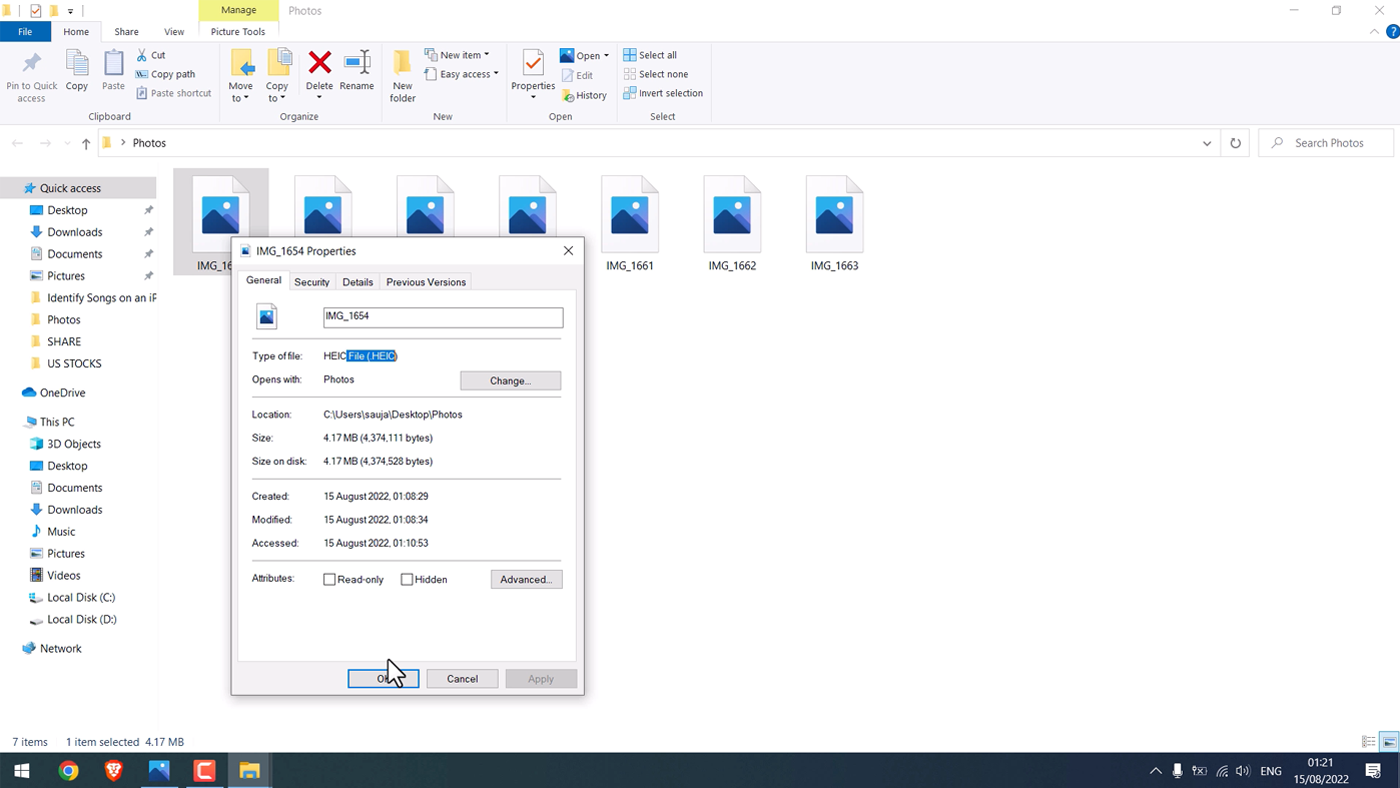Click the Invert selection icon

(x=663, y=93)
